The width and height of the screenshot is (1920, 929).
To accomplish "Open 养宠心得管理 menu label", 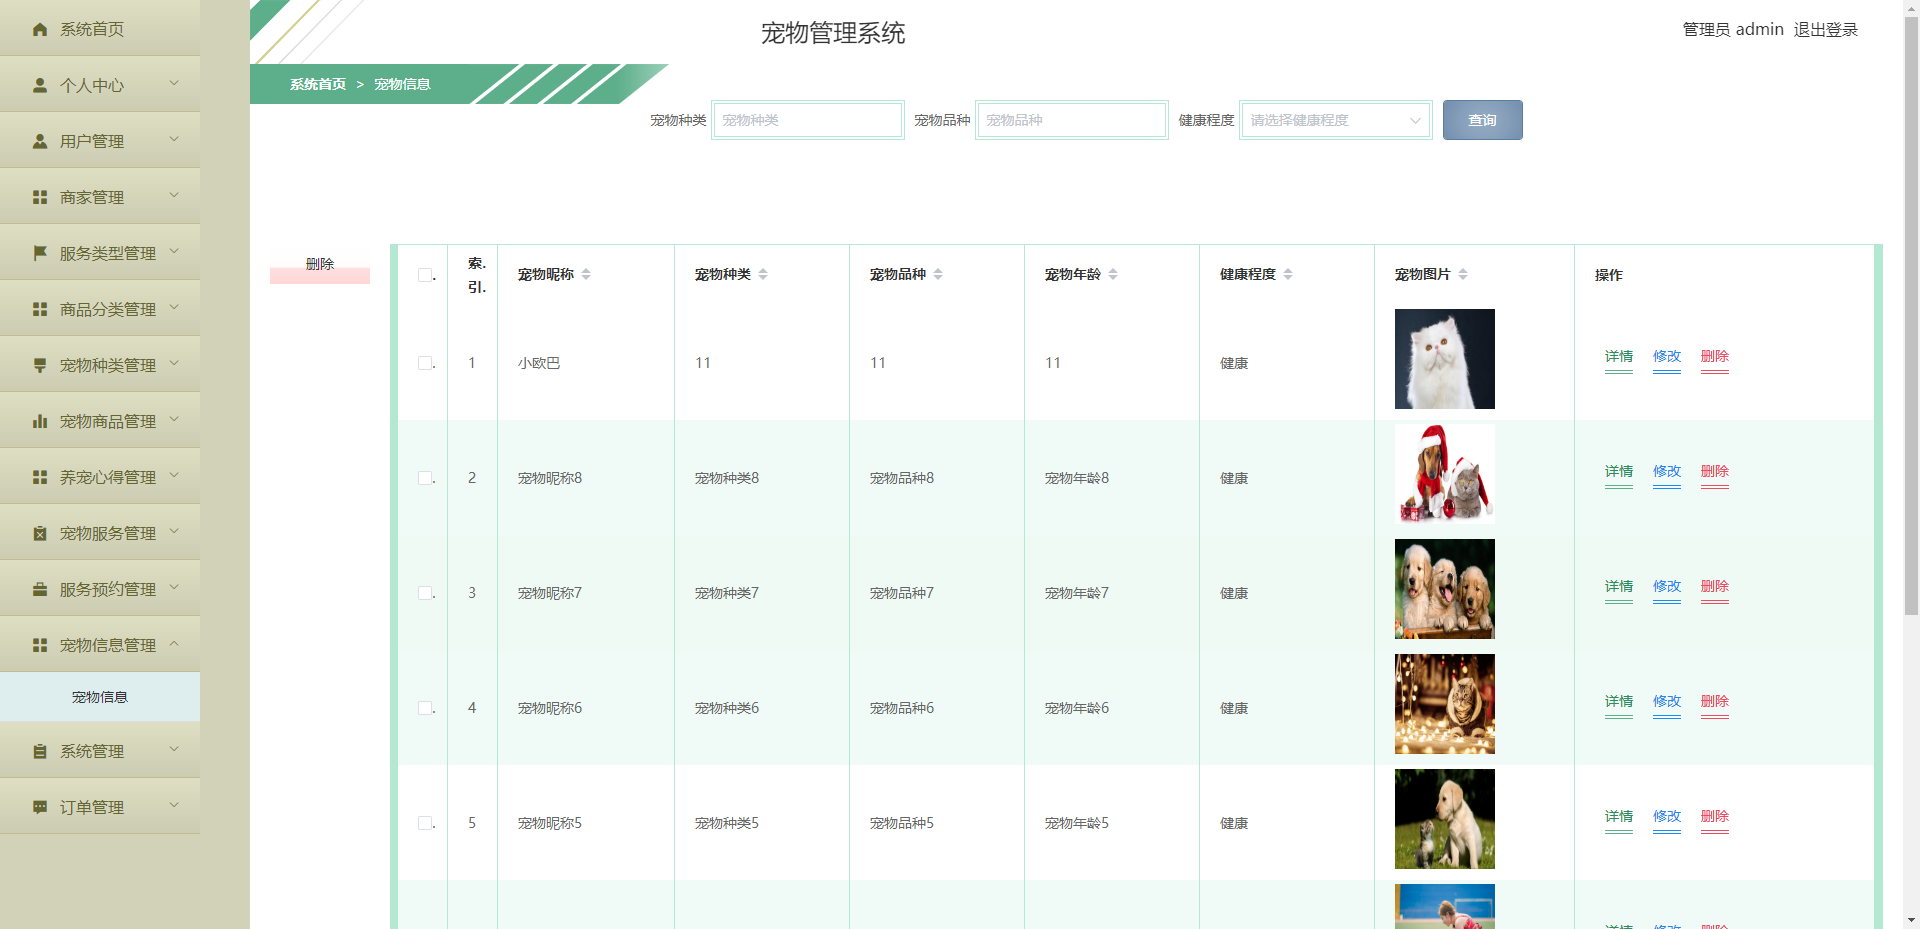I will pos(108,478).
